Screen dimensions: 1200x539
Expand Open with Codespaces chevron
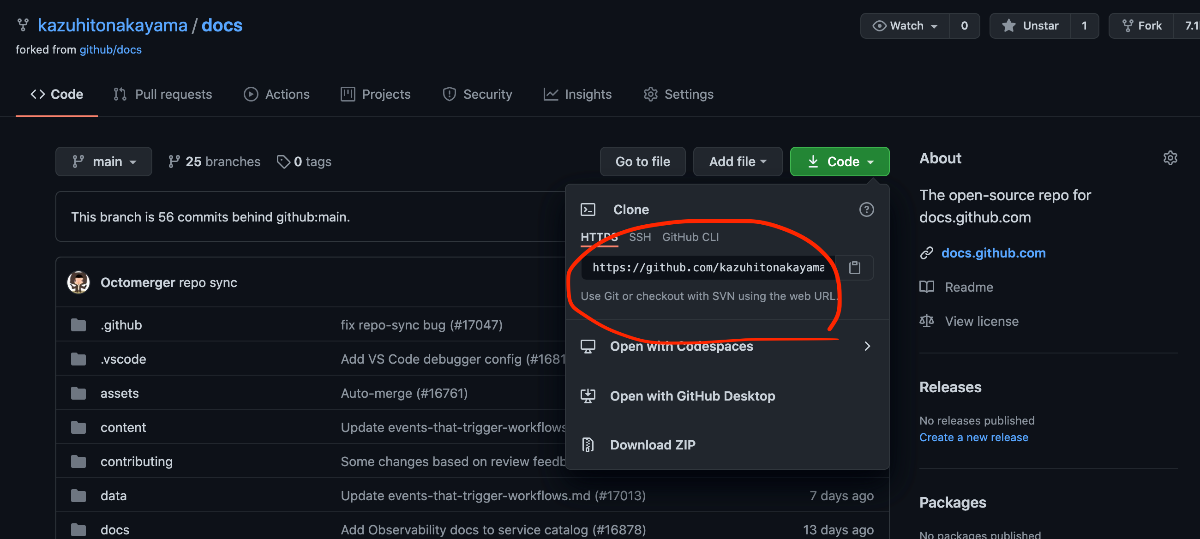867,346
